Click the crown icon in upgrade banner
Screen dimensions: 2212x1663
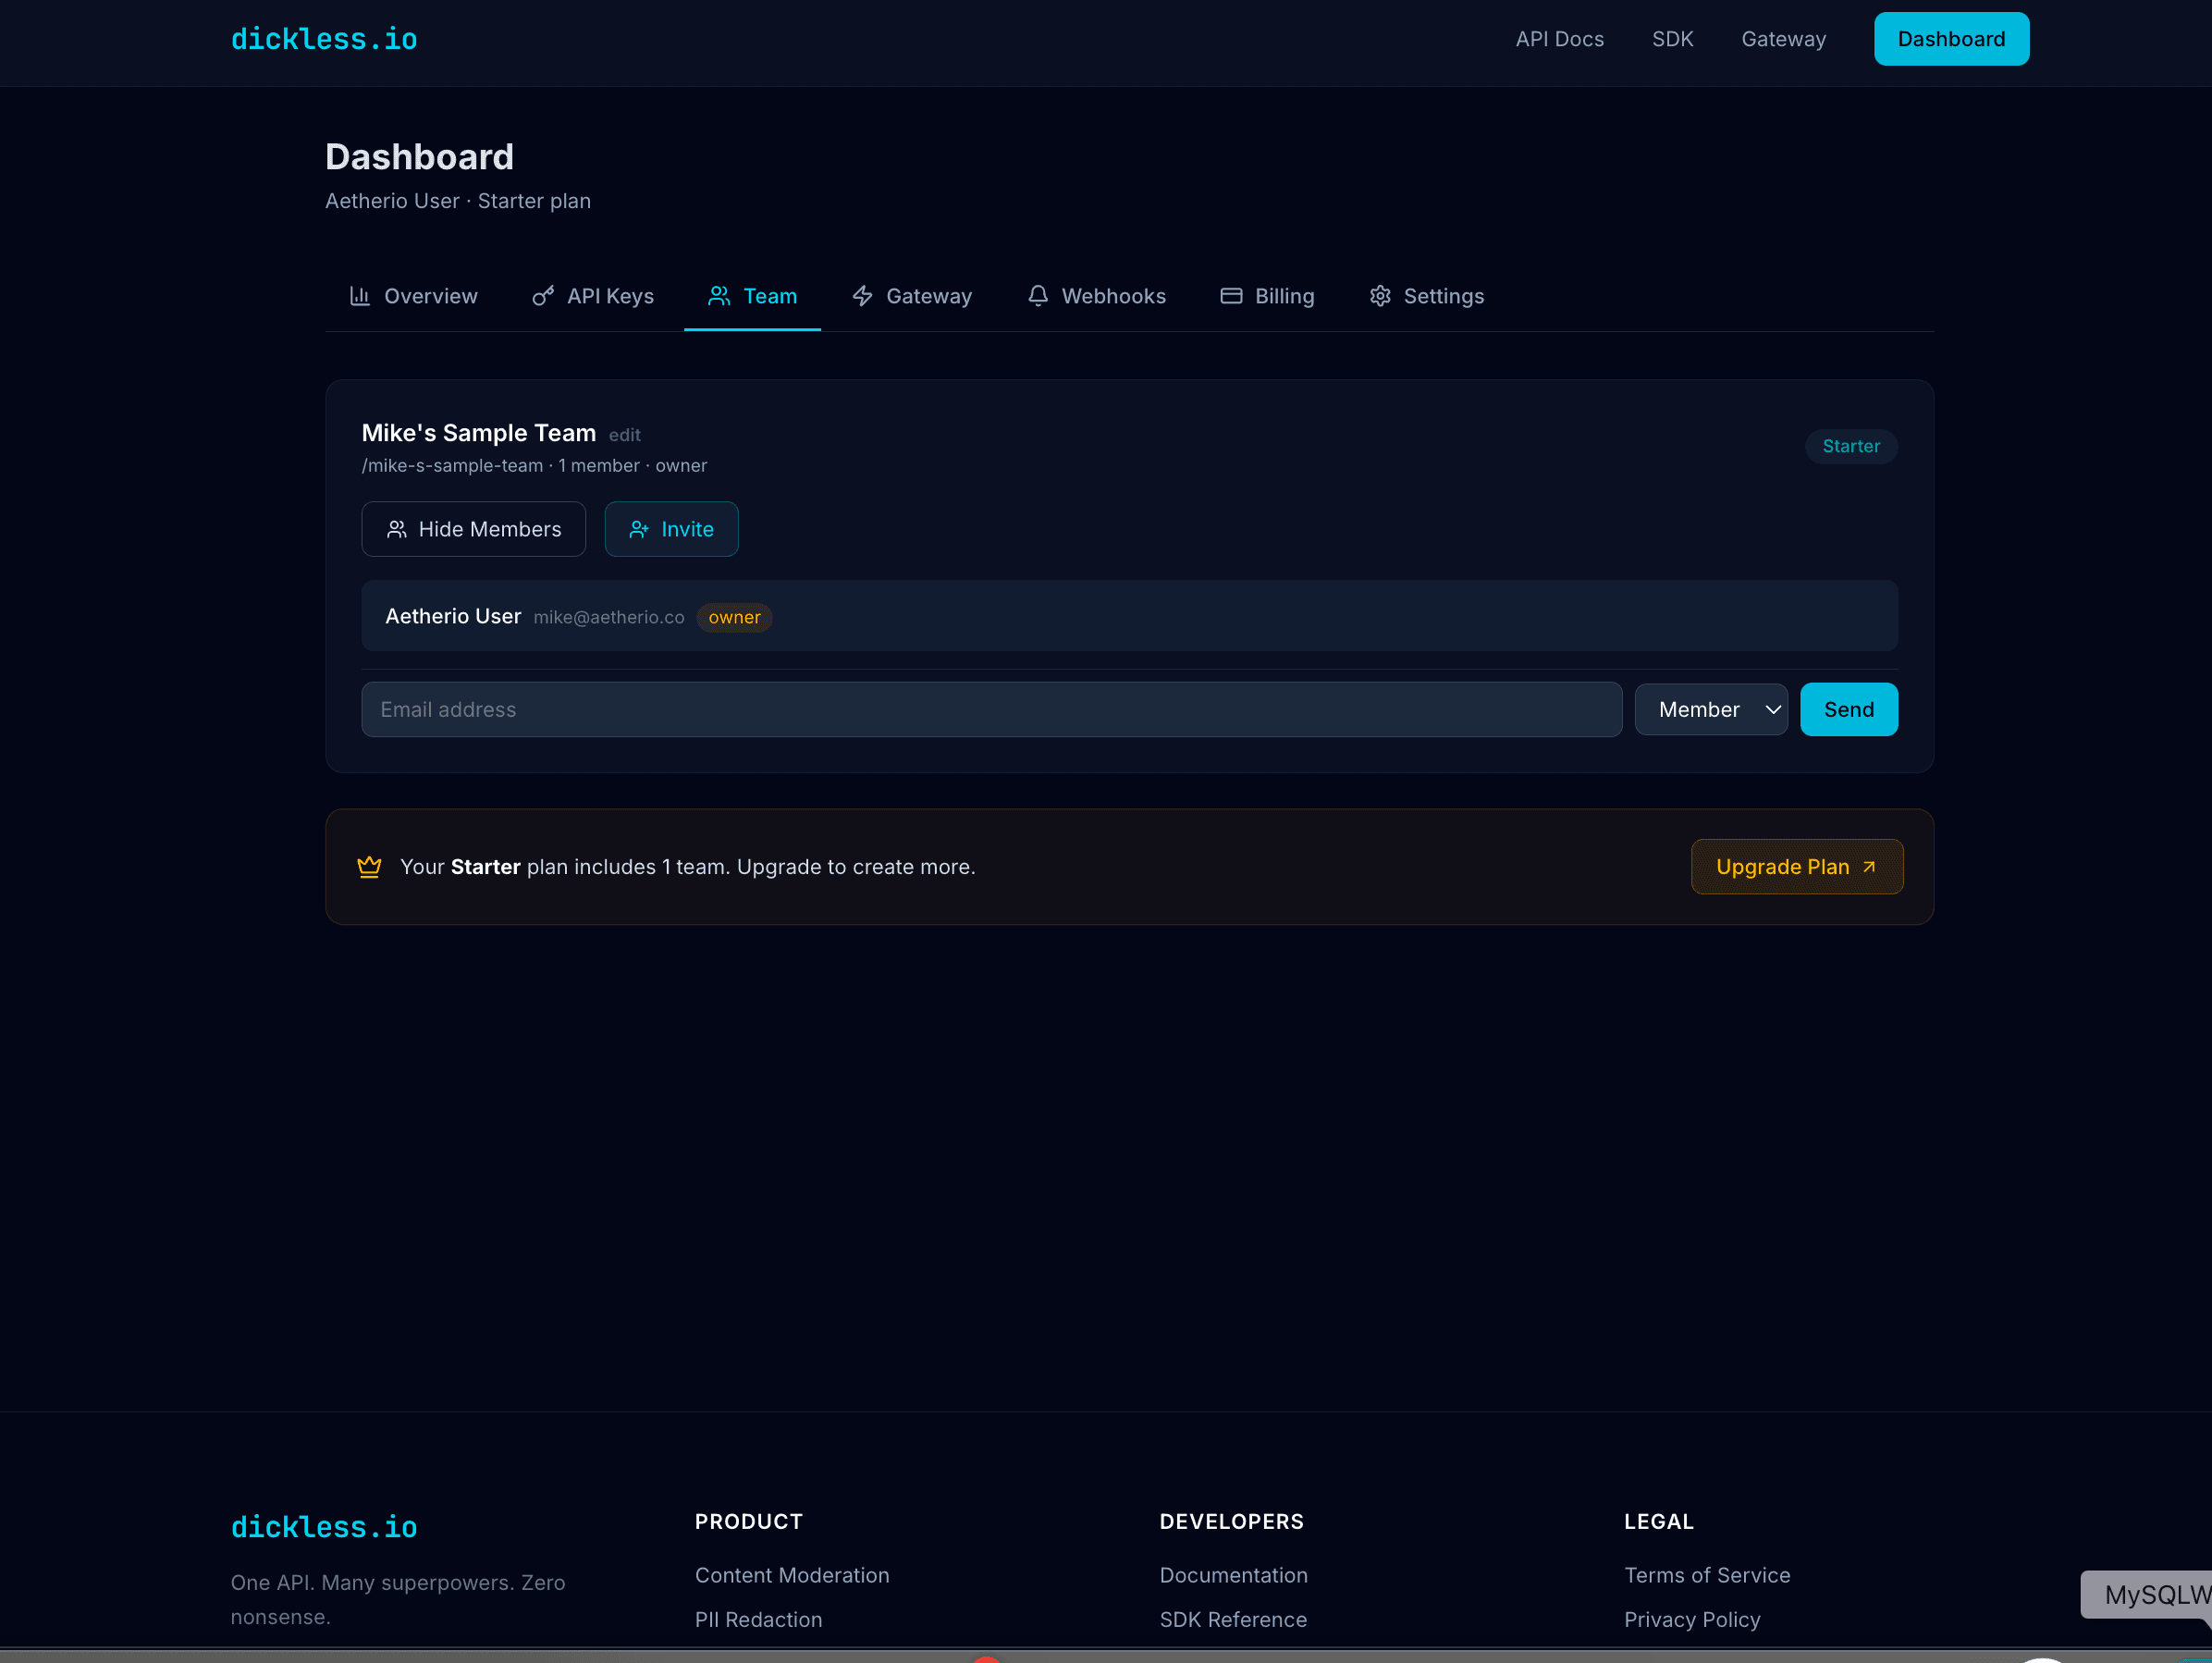tap(369, 866)
